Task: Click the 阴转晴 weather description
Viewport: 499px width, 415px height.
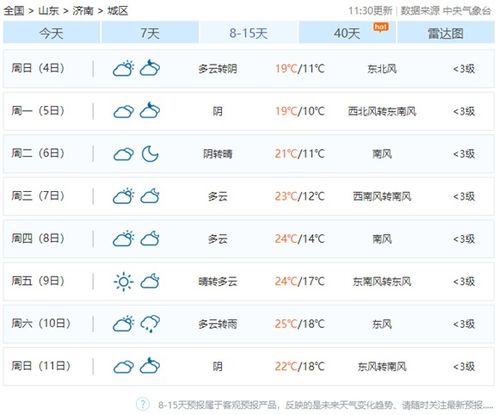Action: [x=218, y=154]
